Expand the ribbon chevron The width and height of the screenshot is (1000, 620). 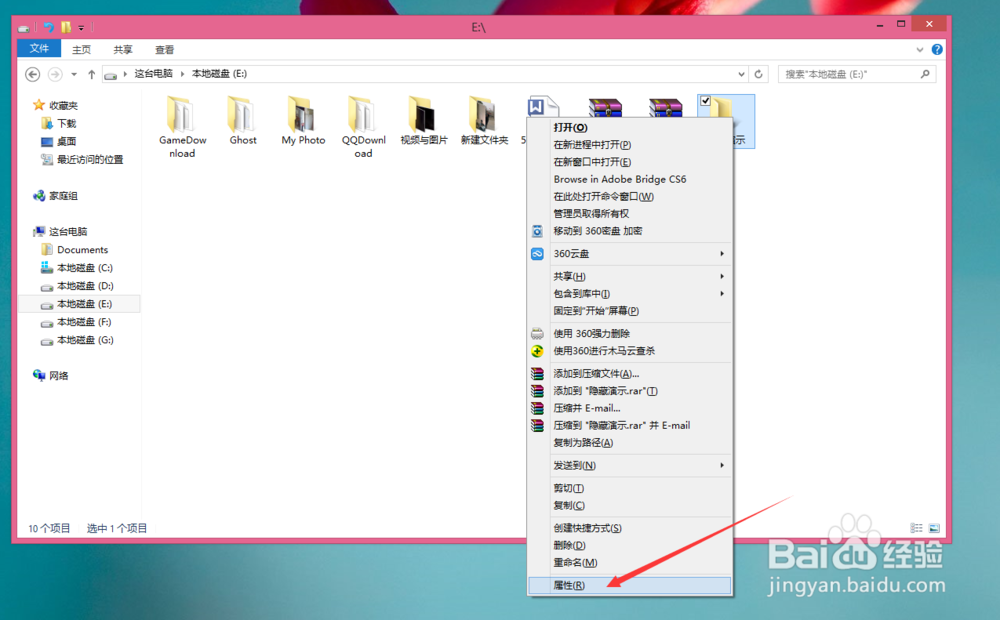pyautogui.click(x=920, y=49)
